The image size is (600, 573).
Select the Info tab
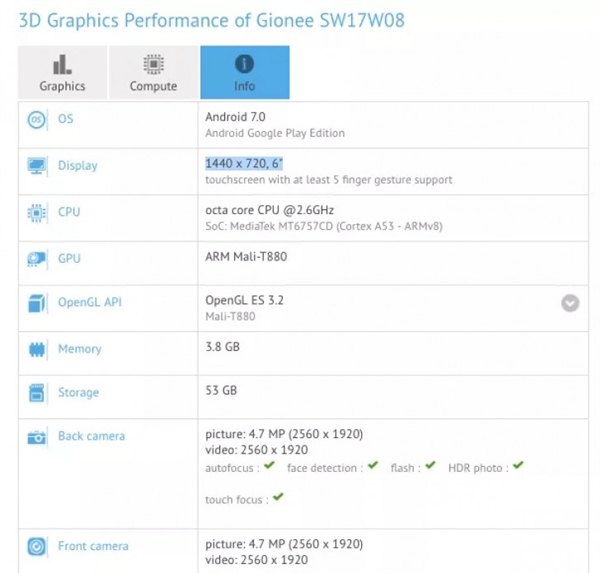coord(245,73)
